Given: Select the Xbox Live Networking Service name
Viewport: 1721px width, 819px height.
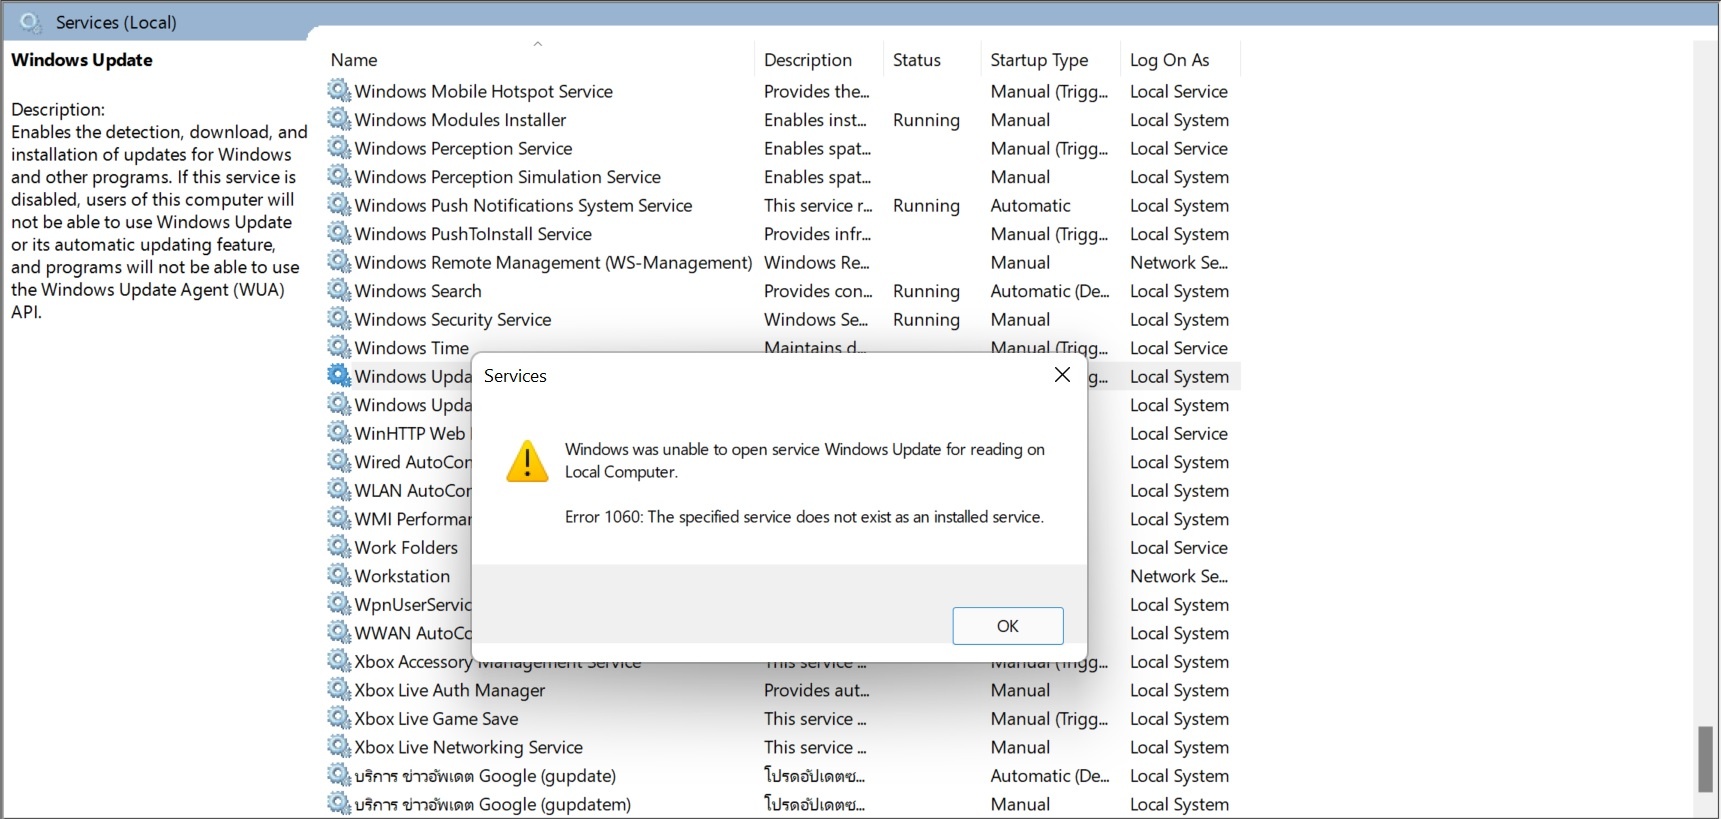Looking at the screenshot, I should [x=469, y=747].
